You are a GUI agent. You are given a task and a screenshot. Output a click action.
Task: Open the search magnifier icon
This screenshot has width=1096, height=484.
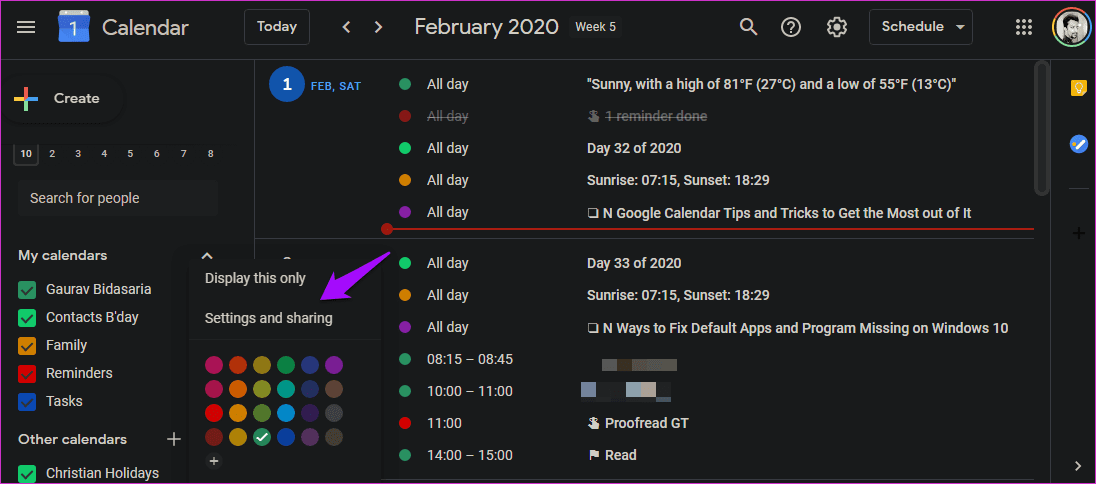(x=749, y=27)
